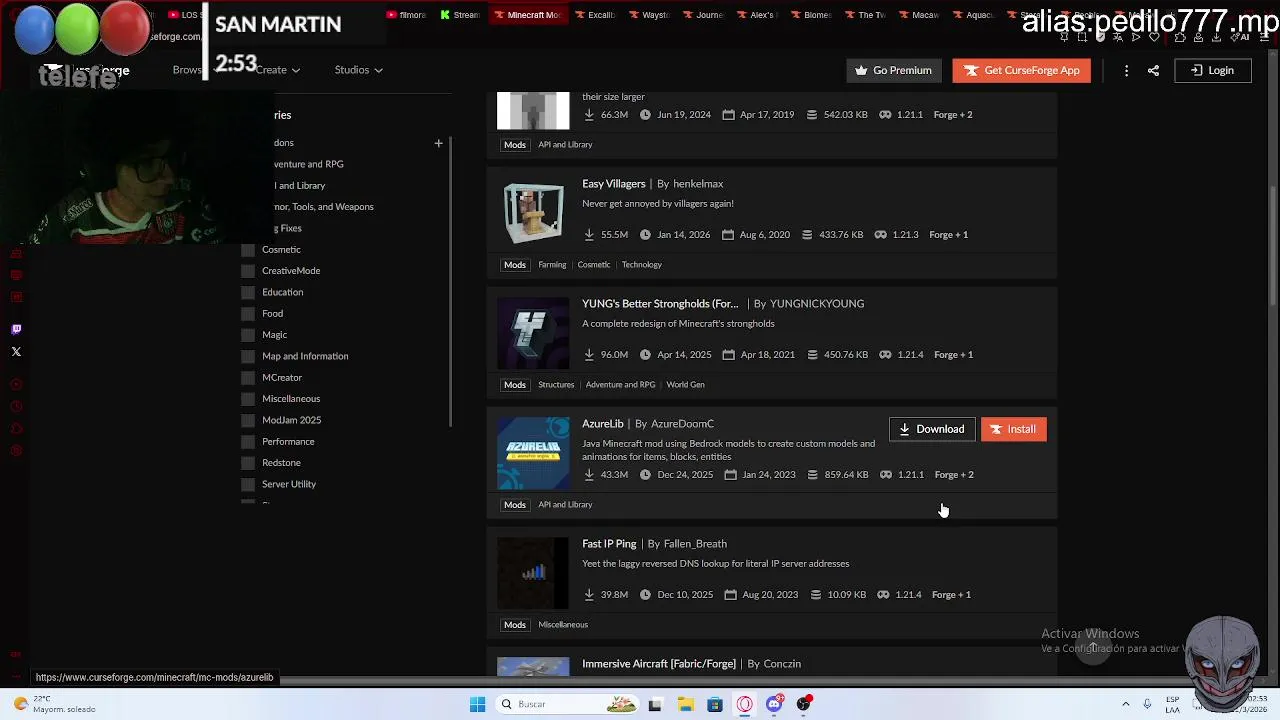Click the game version controller icon for AzureLib

pyautogui.click(x=885, y=474)
